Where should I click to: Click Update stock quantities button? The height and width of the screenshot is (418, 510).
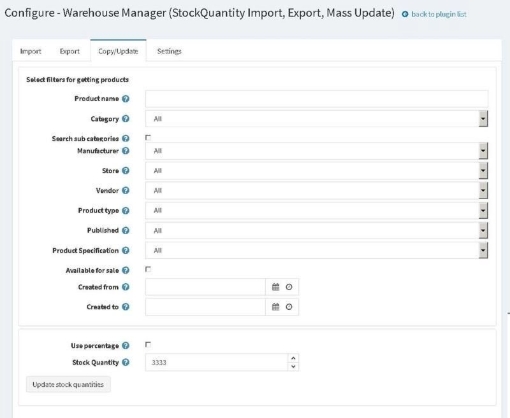pyautogui.click(x=68, y=384)
